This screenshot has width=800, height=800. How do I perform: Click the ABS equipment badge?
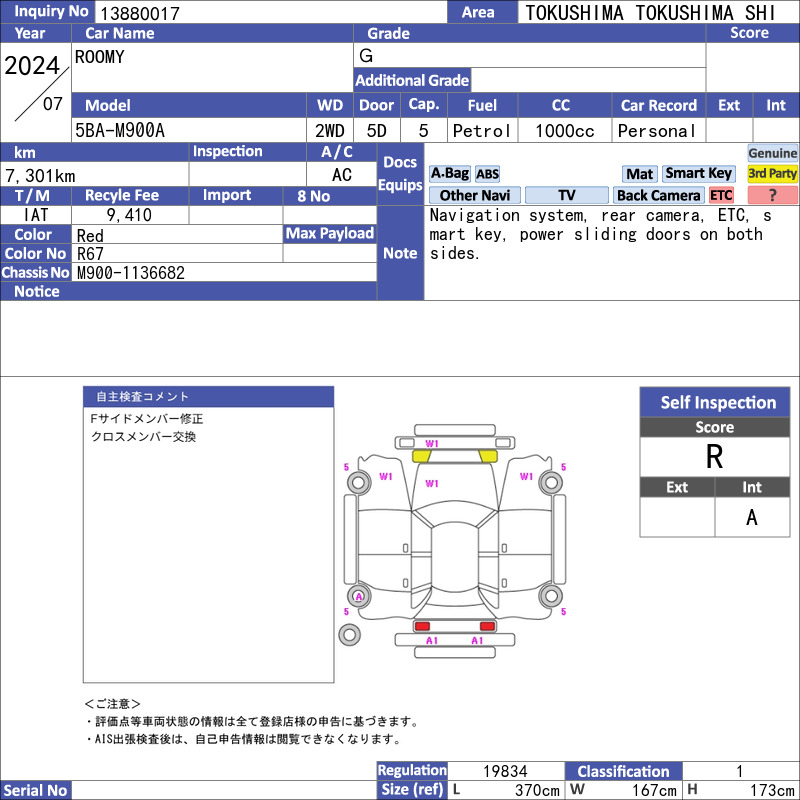click(x=487, y=174)
